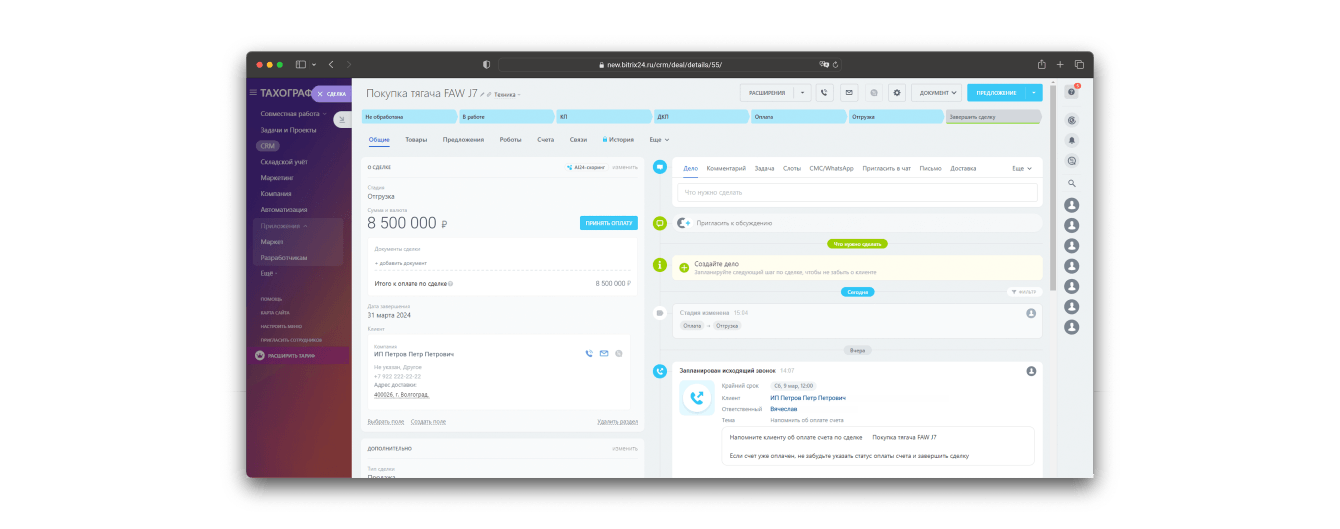The width and height of the screenshot is (1340, 529).
Task: Reload the page in address bar
Action: point(835,64)
